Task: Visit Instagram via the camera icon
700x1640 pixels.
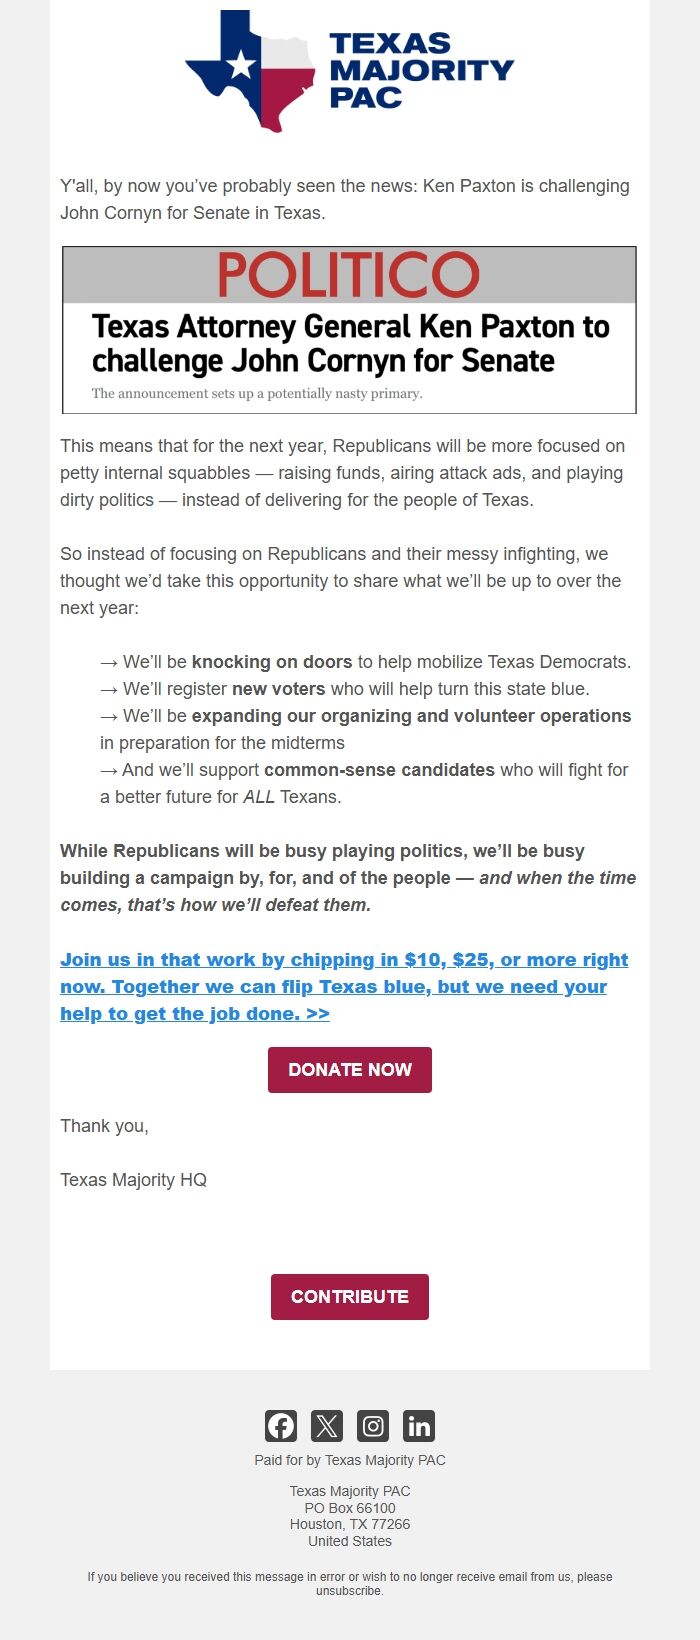Action: click(x=373, y=1425)
